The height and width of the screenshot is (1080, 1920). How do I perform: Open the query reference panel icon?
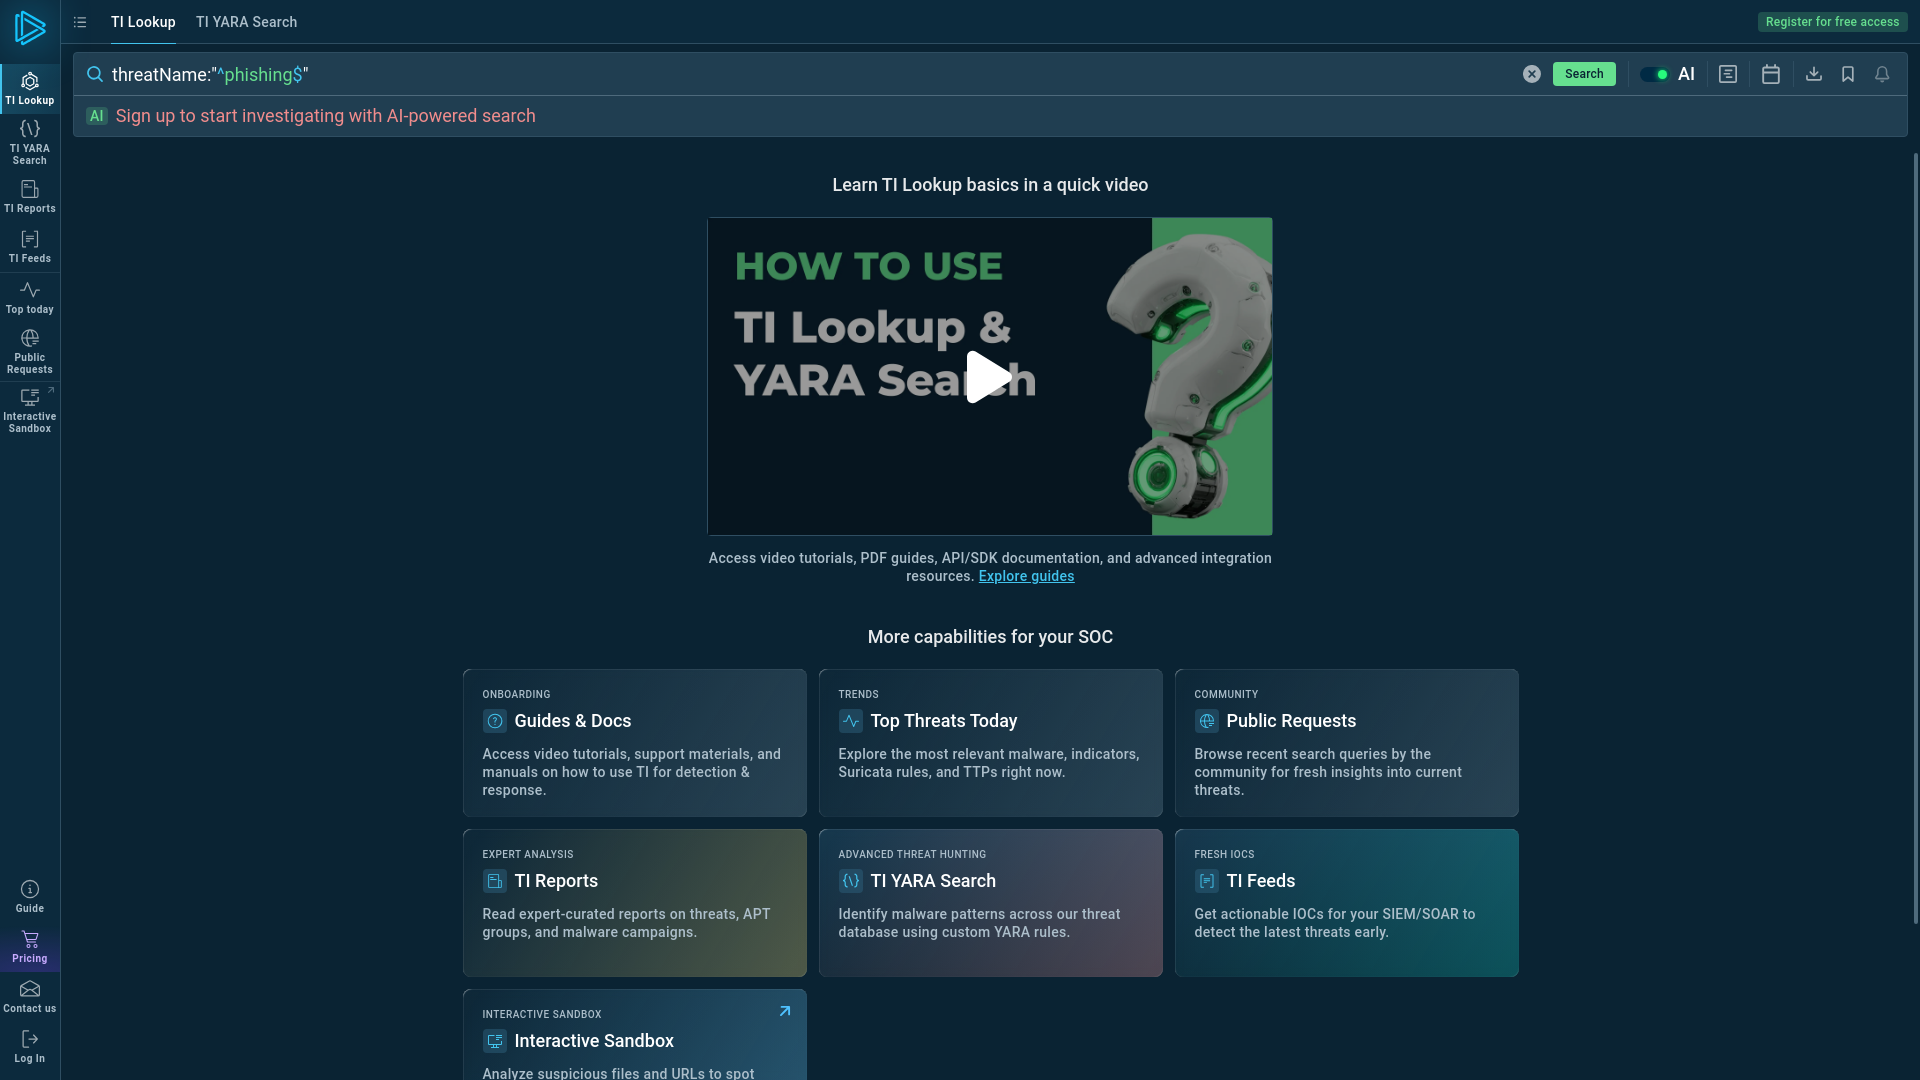tap(1727, 74)
